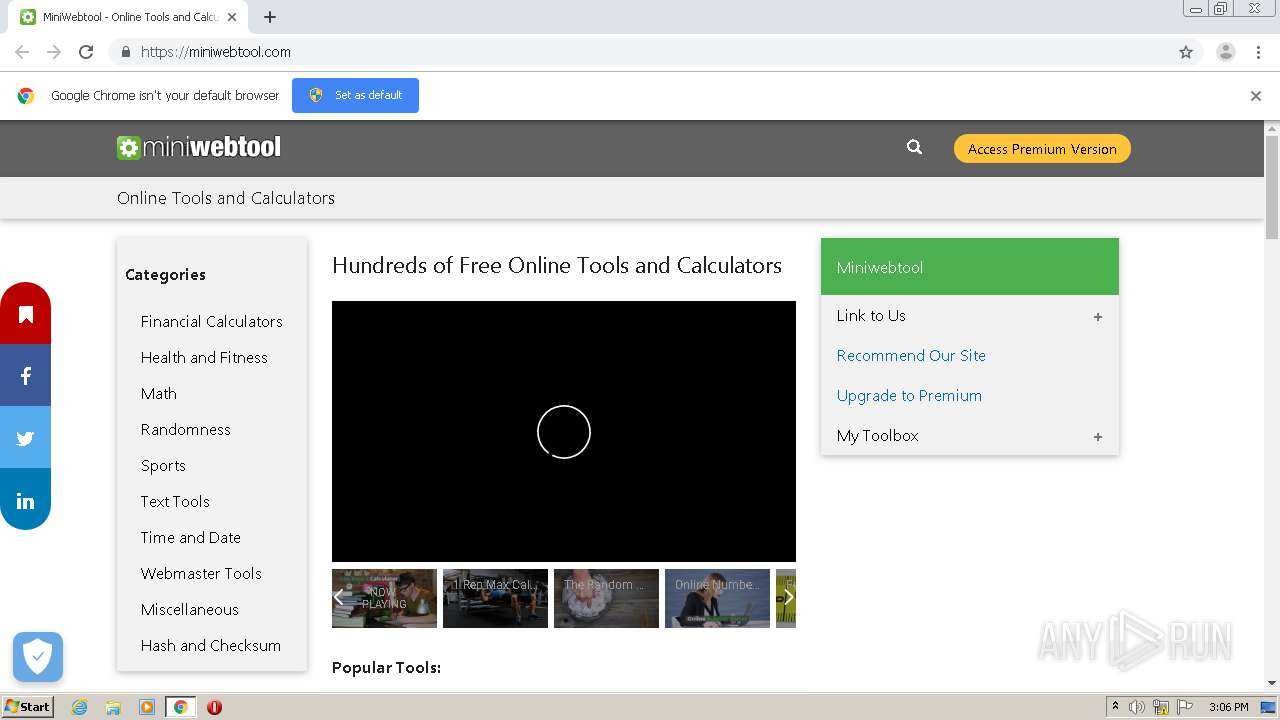Open the Hash and Checksum category

211,646
